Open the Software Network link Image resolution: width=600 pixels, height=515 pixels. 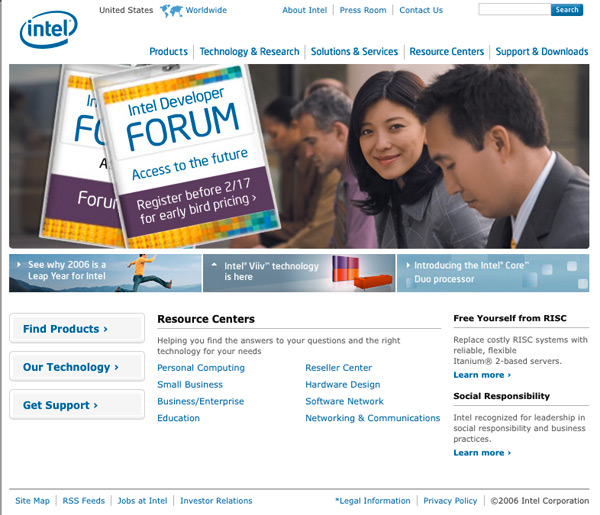click(344, 401)
